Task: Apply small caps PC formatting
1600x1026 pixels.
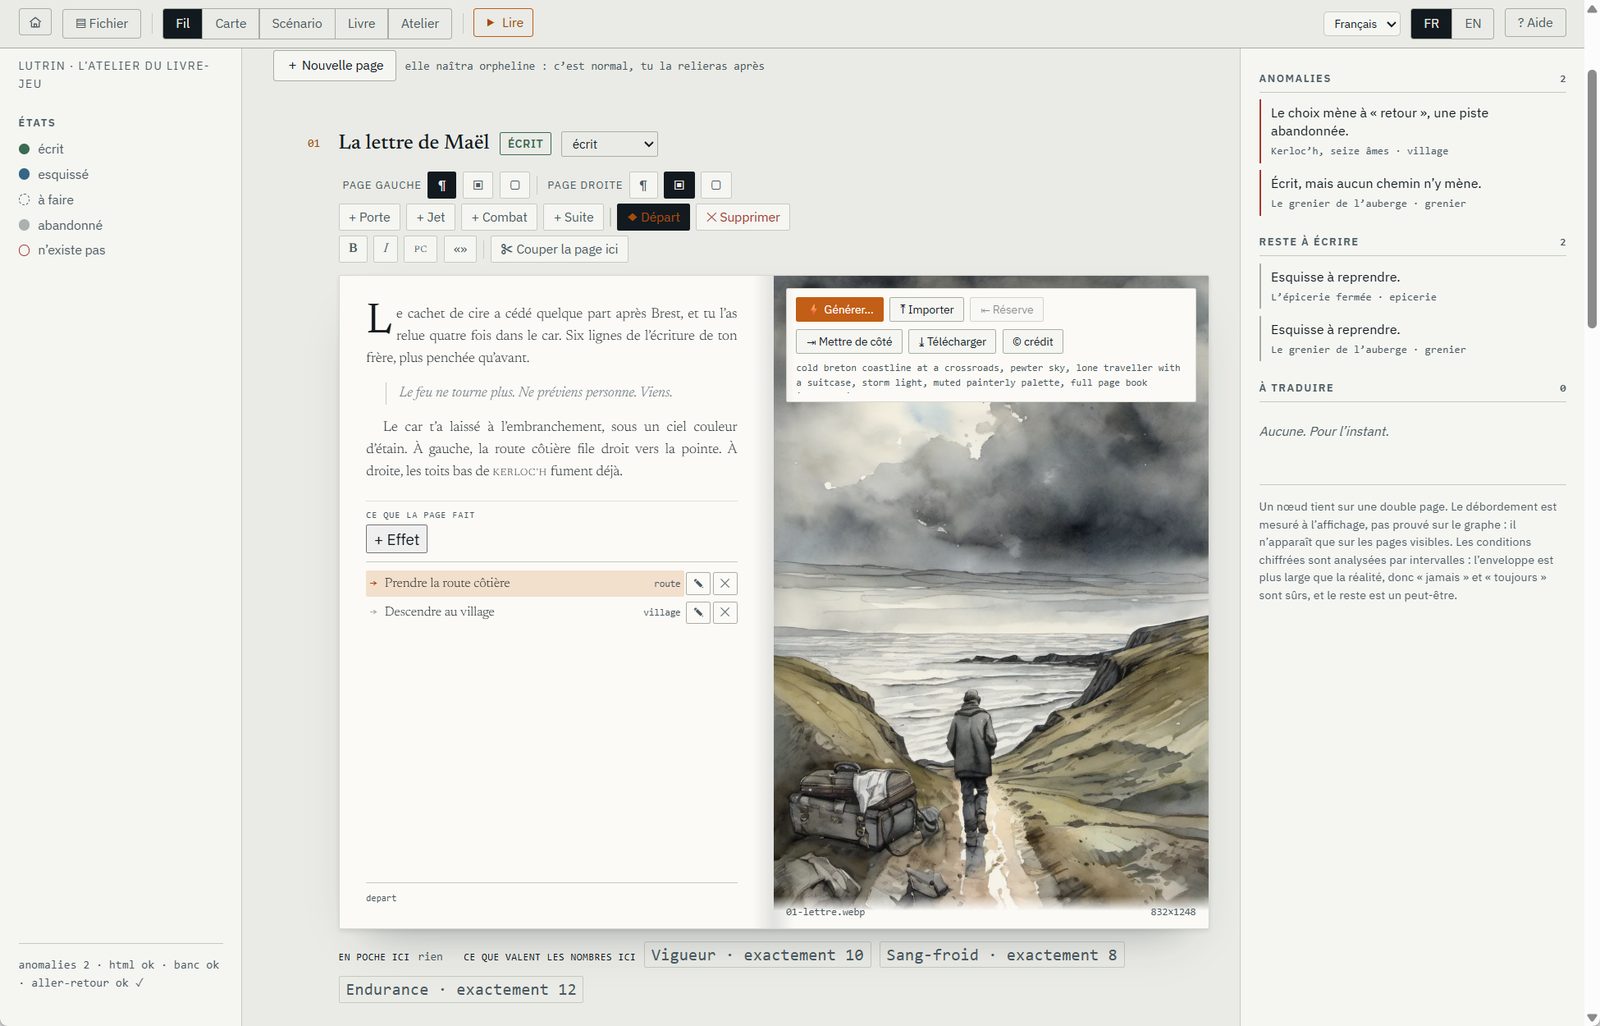Action: [x=420, y=249]
